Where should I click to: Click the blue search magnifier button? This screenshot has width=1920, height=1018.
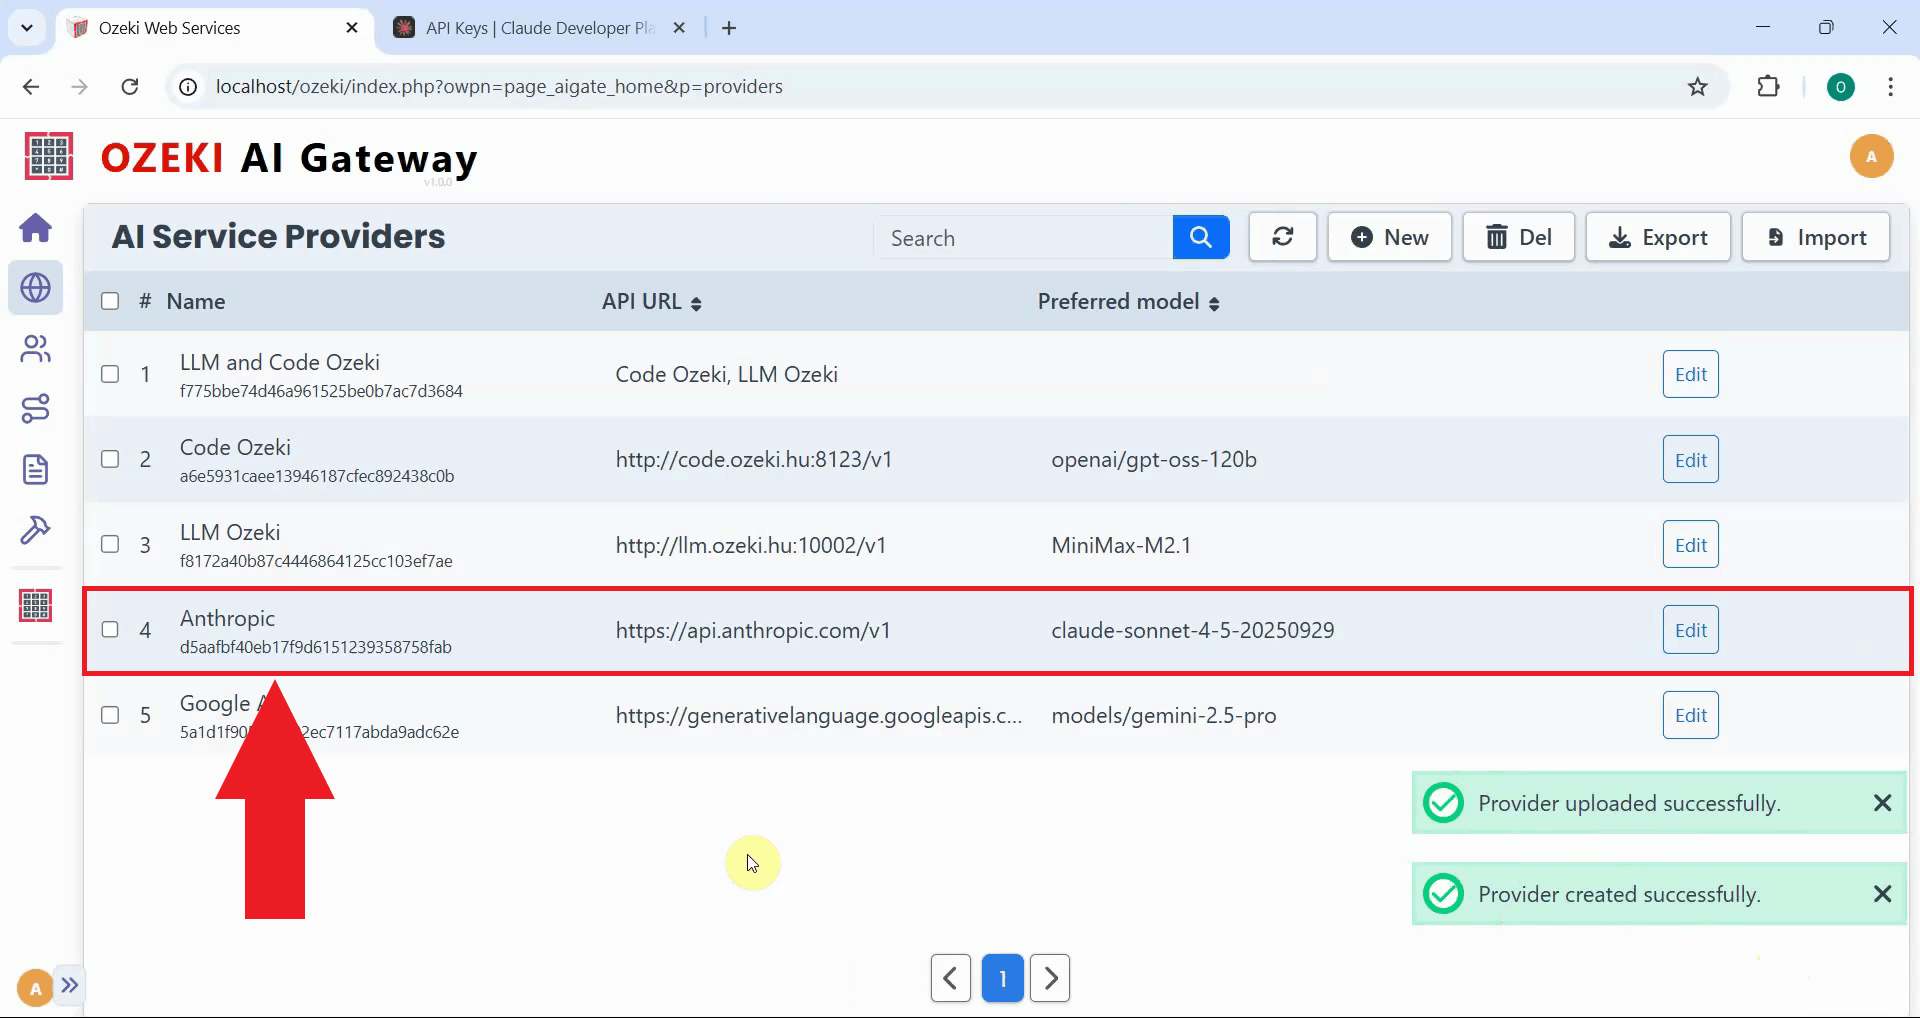[x=1200, y=238]
